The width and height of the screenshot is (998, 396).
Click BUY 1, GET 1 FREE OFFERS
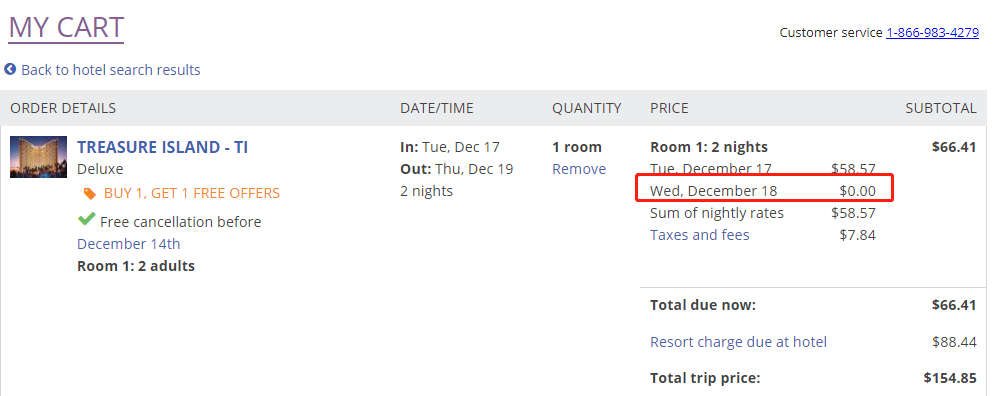click(192, 193)
